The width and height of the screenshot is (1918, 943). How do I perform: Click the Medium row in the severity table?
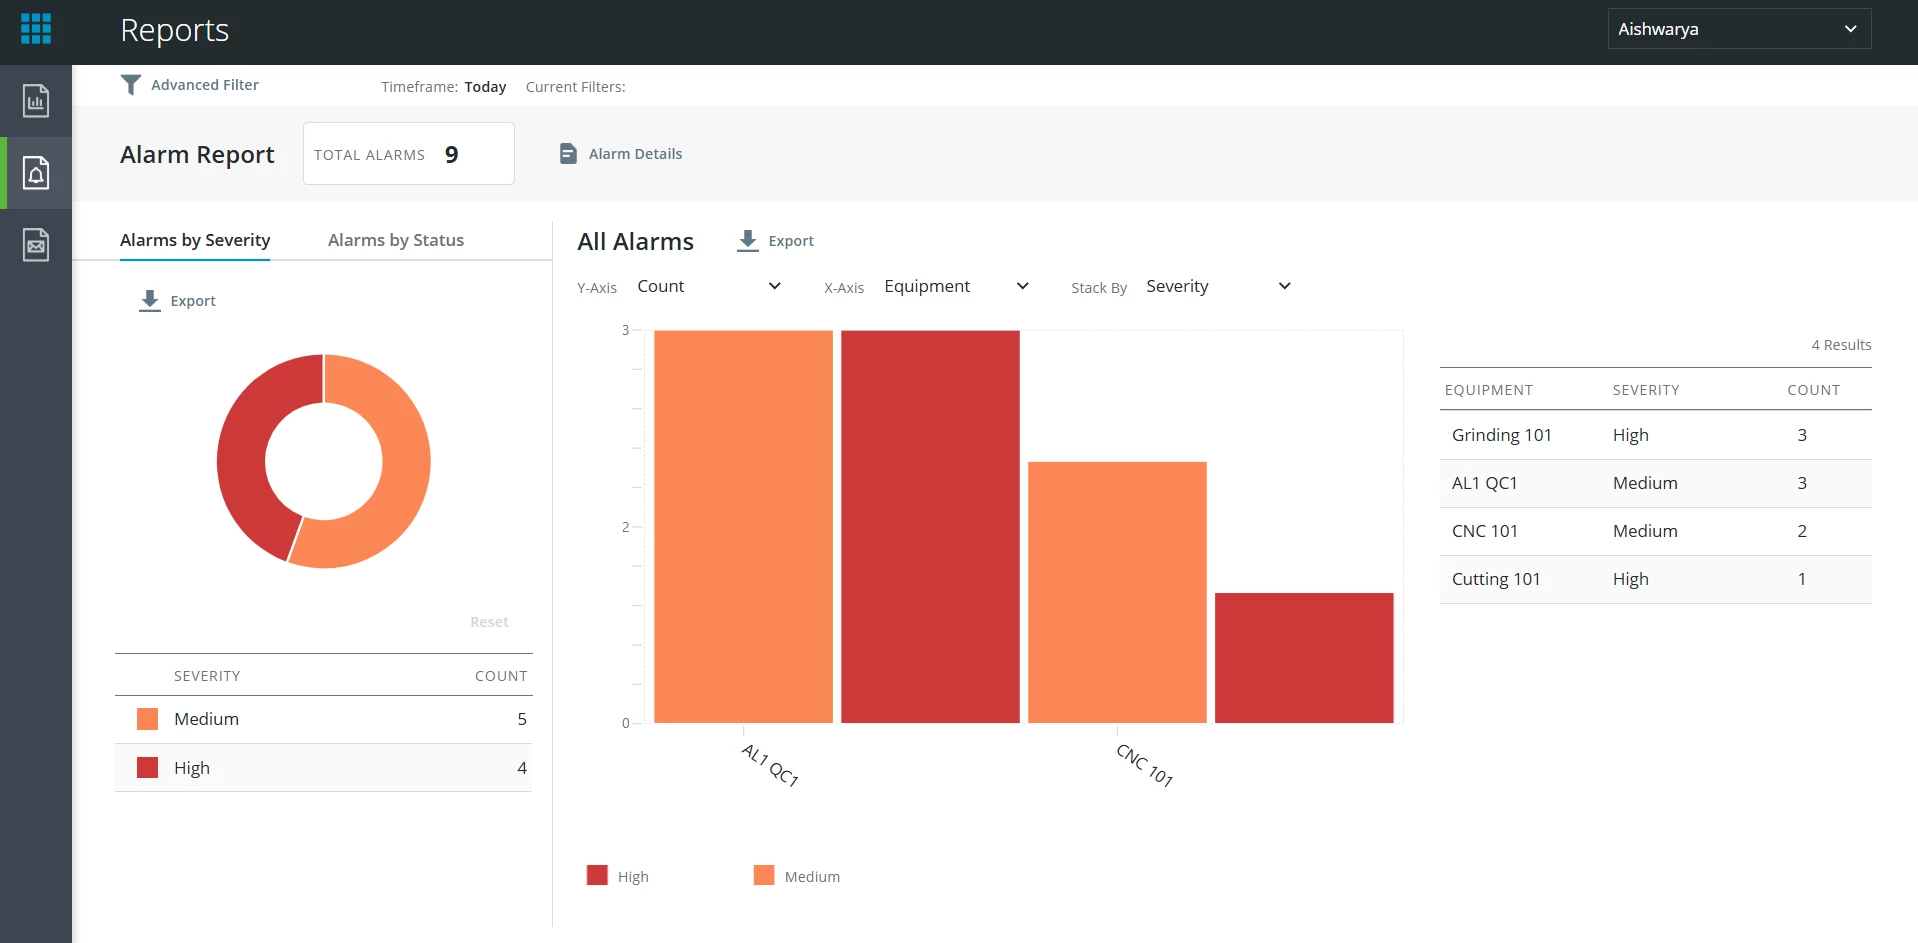[x=323, y=719]
